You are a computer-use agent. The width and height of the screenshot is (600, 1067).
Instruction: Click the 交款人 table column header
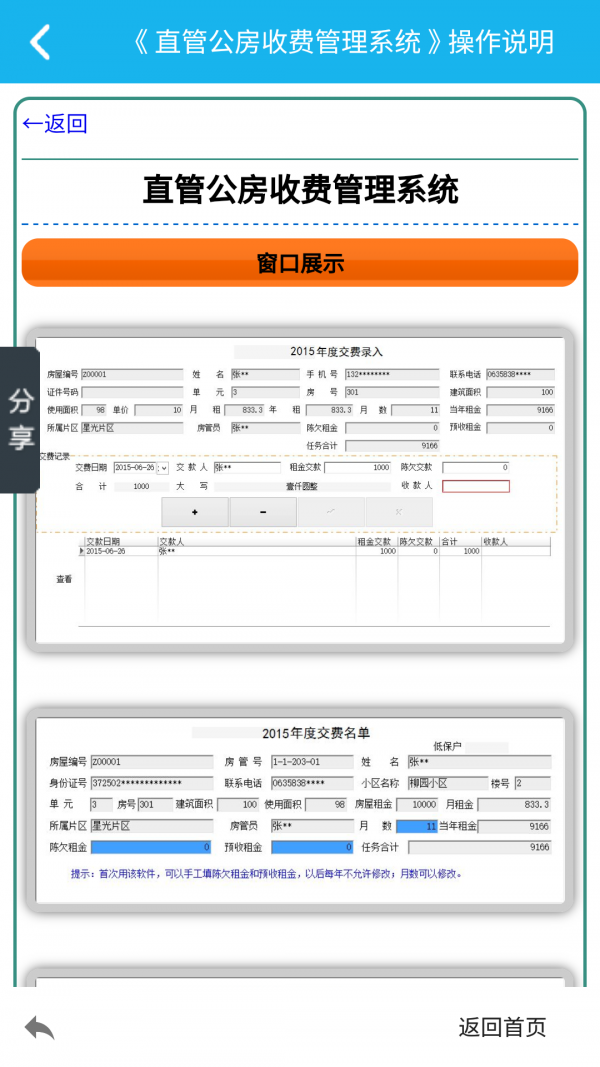tap(256, 542)
